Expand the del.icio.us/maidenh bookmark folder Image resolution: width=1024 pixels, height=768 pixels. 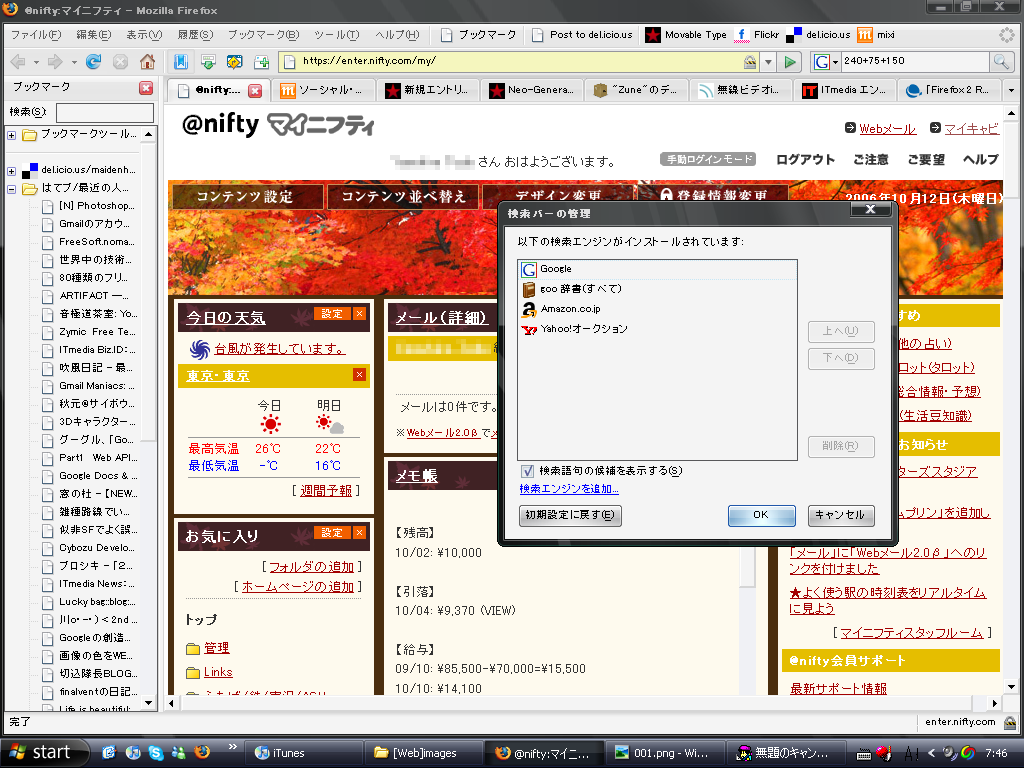tap(11, 171)
